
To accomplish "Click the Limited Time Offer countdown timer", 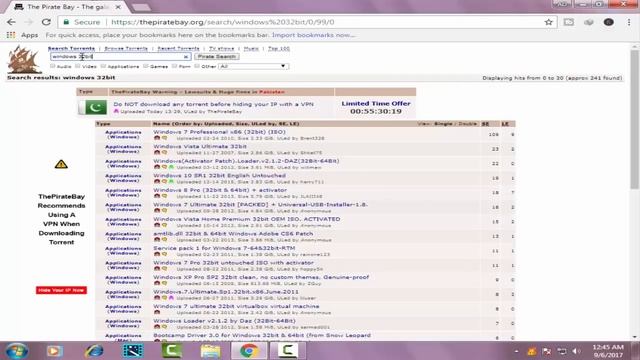I will click(x=376, y=111).
